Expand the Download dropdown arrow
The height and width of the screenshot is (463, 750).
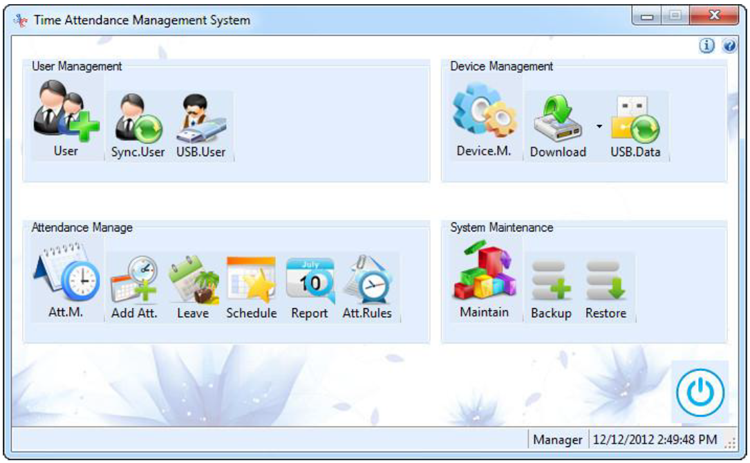(599, 126)
